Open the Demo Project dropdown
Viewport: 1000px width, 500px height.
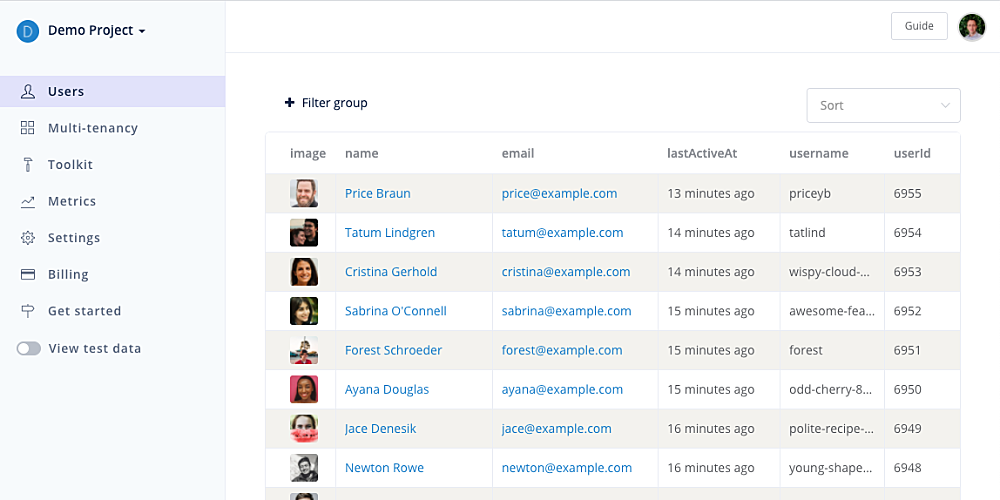click(x=97, y=31)
